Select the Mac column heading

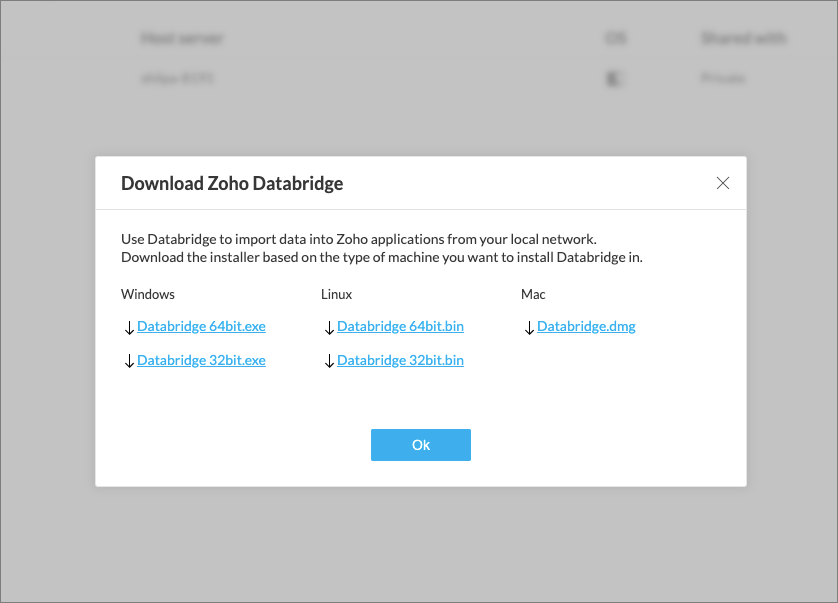coord(533,294)
